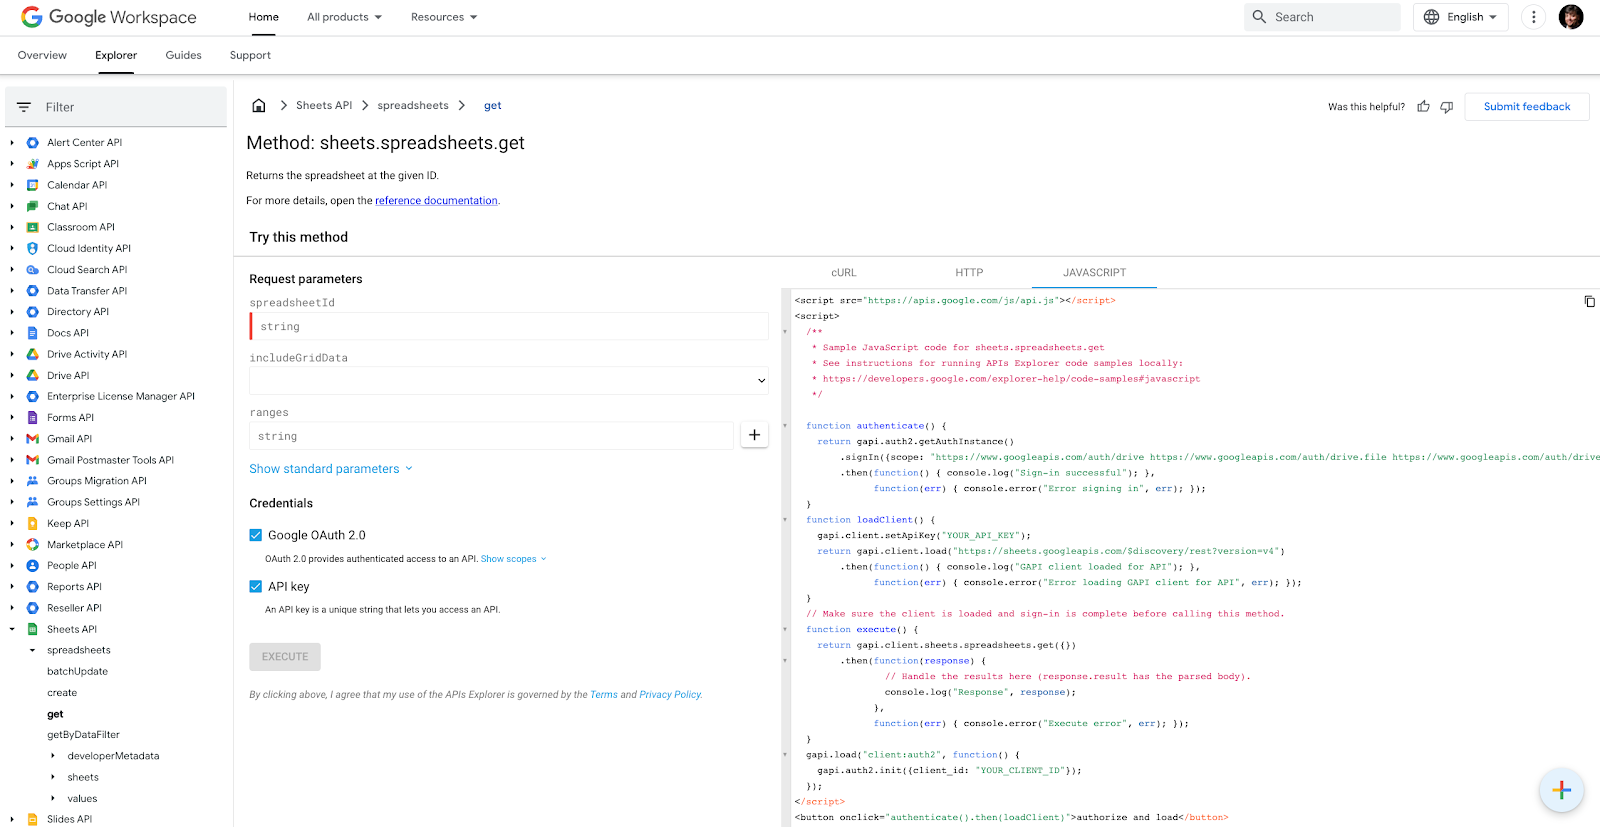The image size is (1600, 827).
Task: Open the Privacy Policy link
Action: point(670,695)
